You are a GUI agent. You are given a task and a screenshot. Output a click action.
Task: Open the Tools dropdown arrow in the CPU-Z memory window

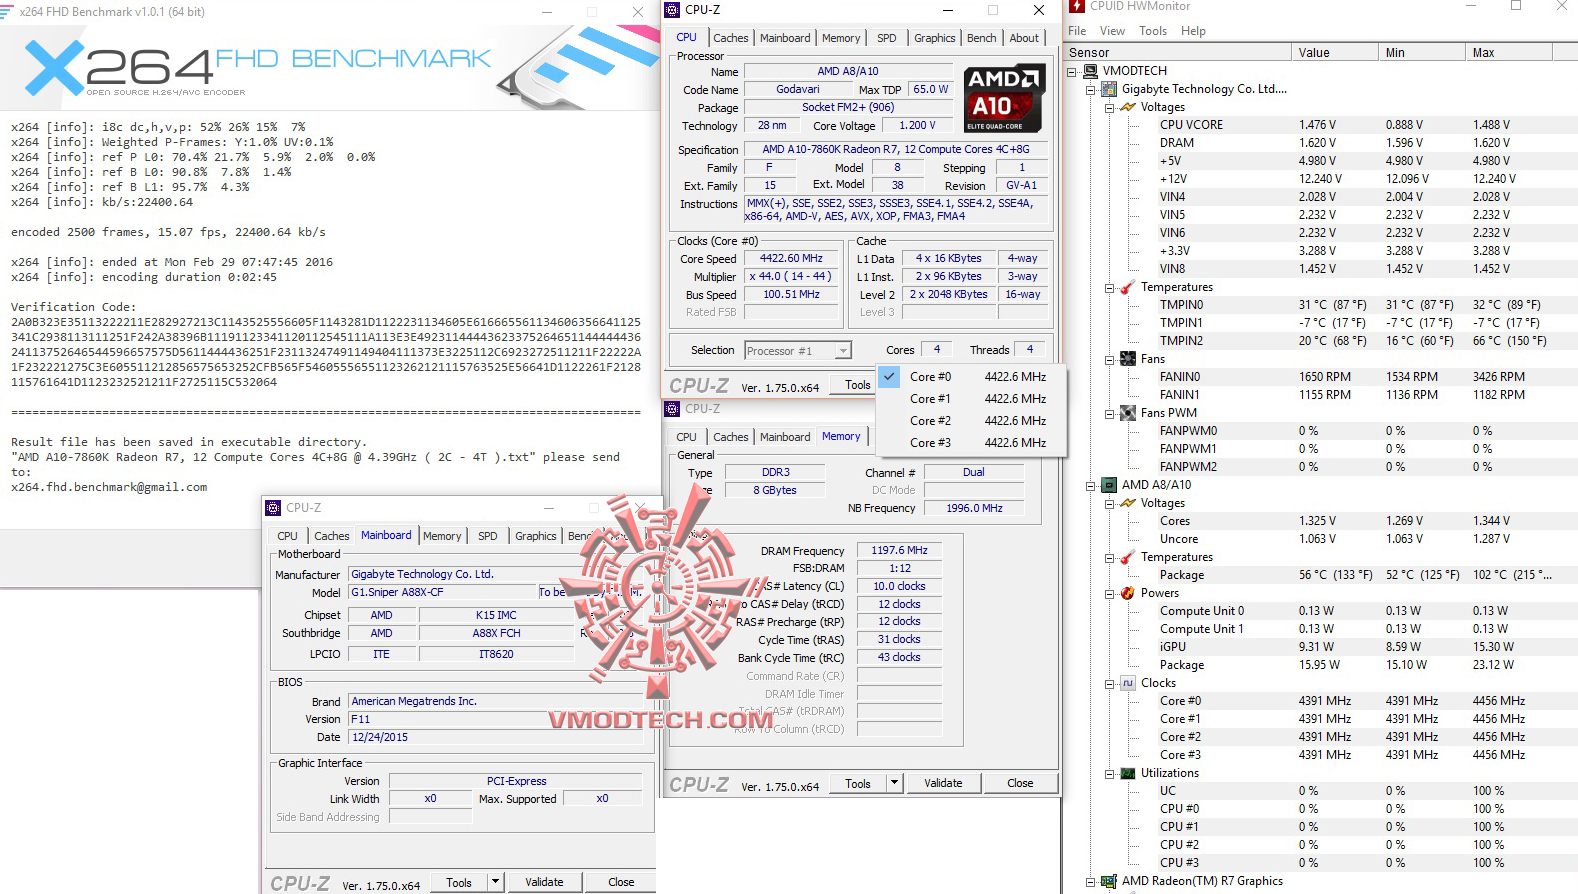895,783
